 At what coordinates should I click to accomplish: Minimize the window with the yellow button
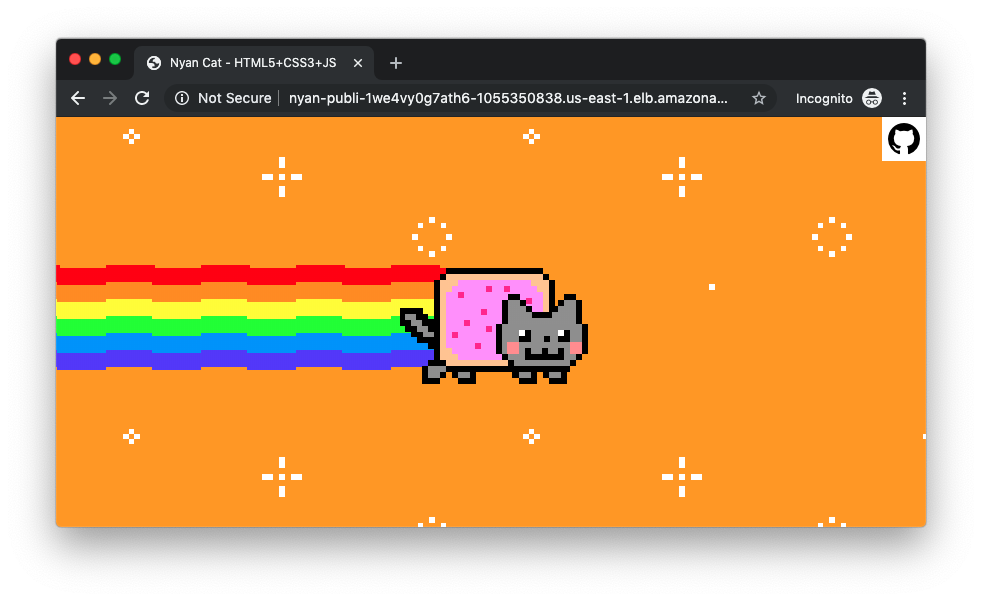click(x=95, y=59)
